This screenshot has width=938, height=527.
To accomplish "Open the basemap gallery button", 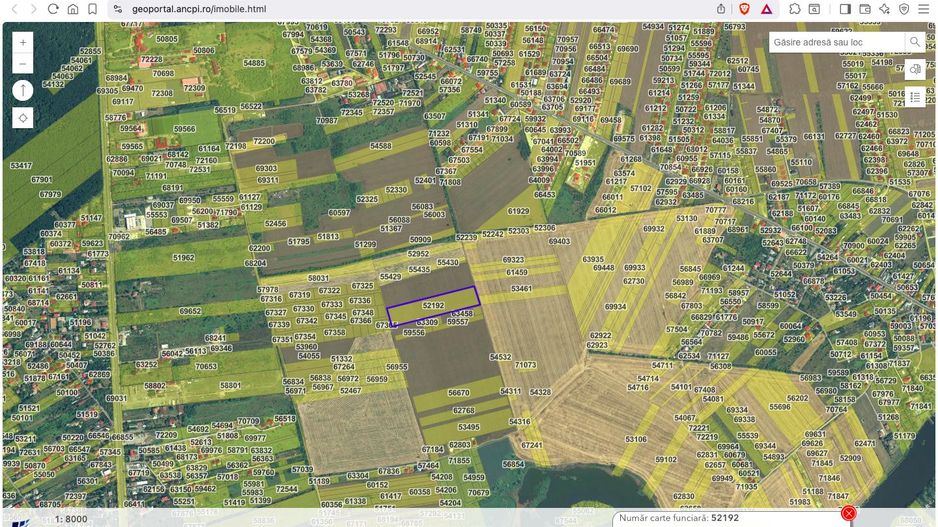I will tap(914, 70).
